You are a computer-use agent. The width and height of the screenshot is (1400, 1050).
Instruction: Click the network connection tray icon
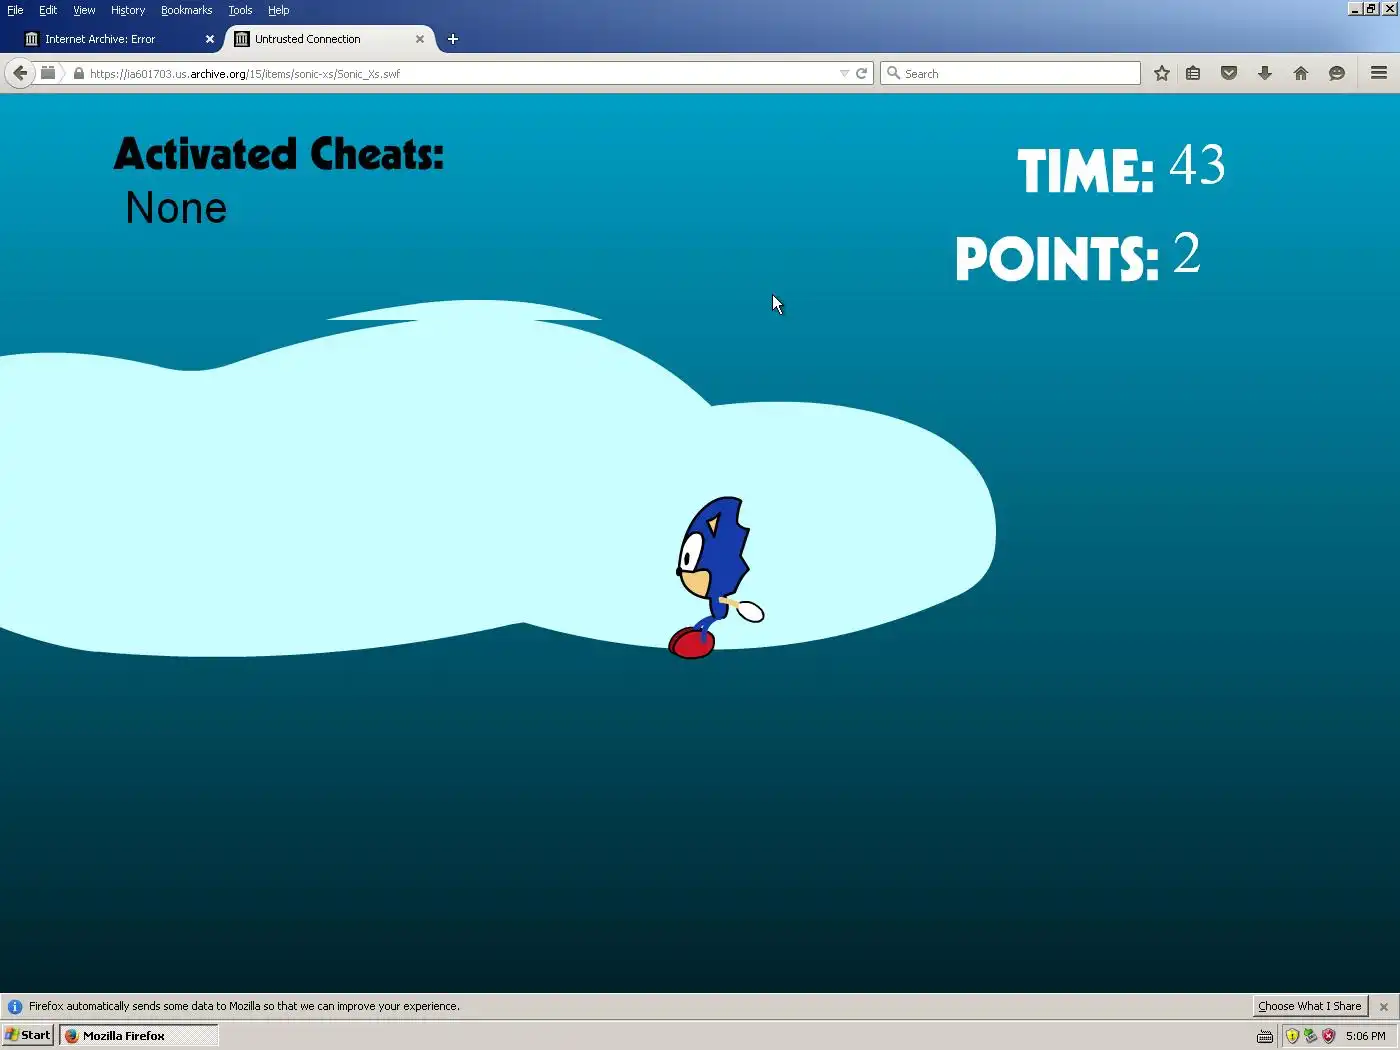click(x=1310, y=1036)
